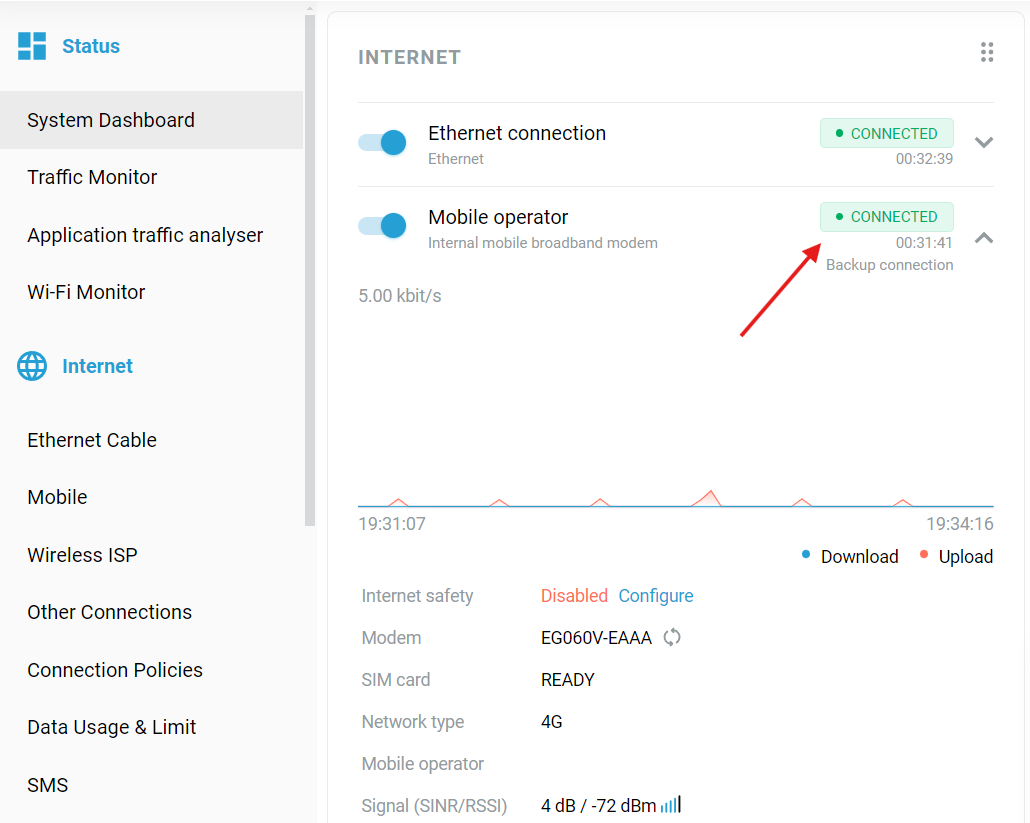The height and width of the screenshot is (823, 1030).
Task: Click the Internet globe icon in sidebar
Action: [32, 366]
